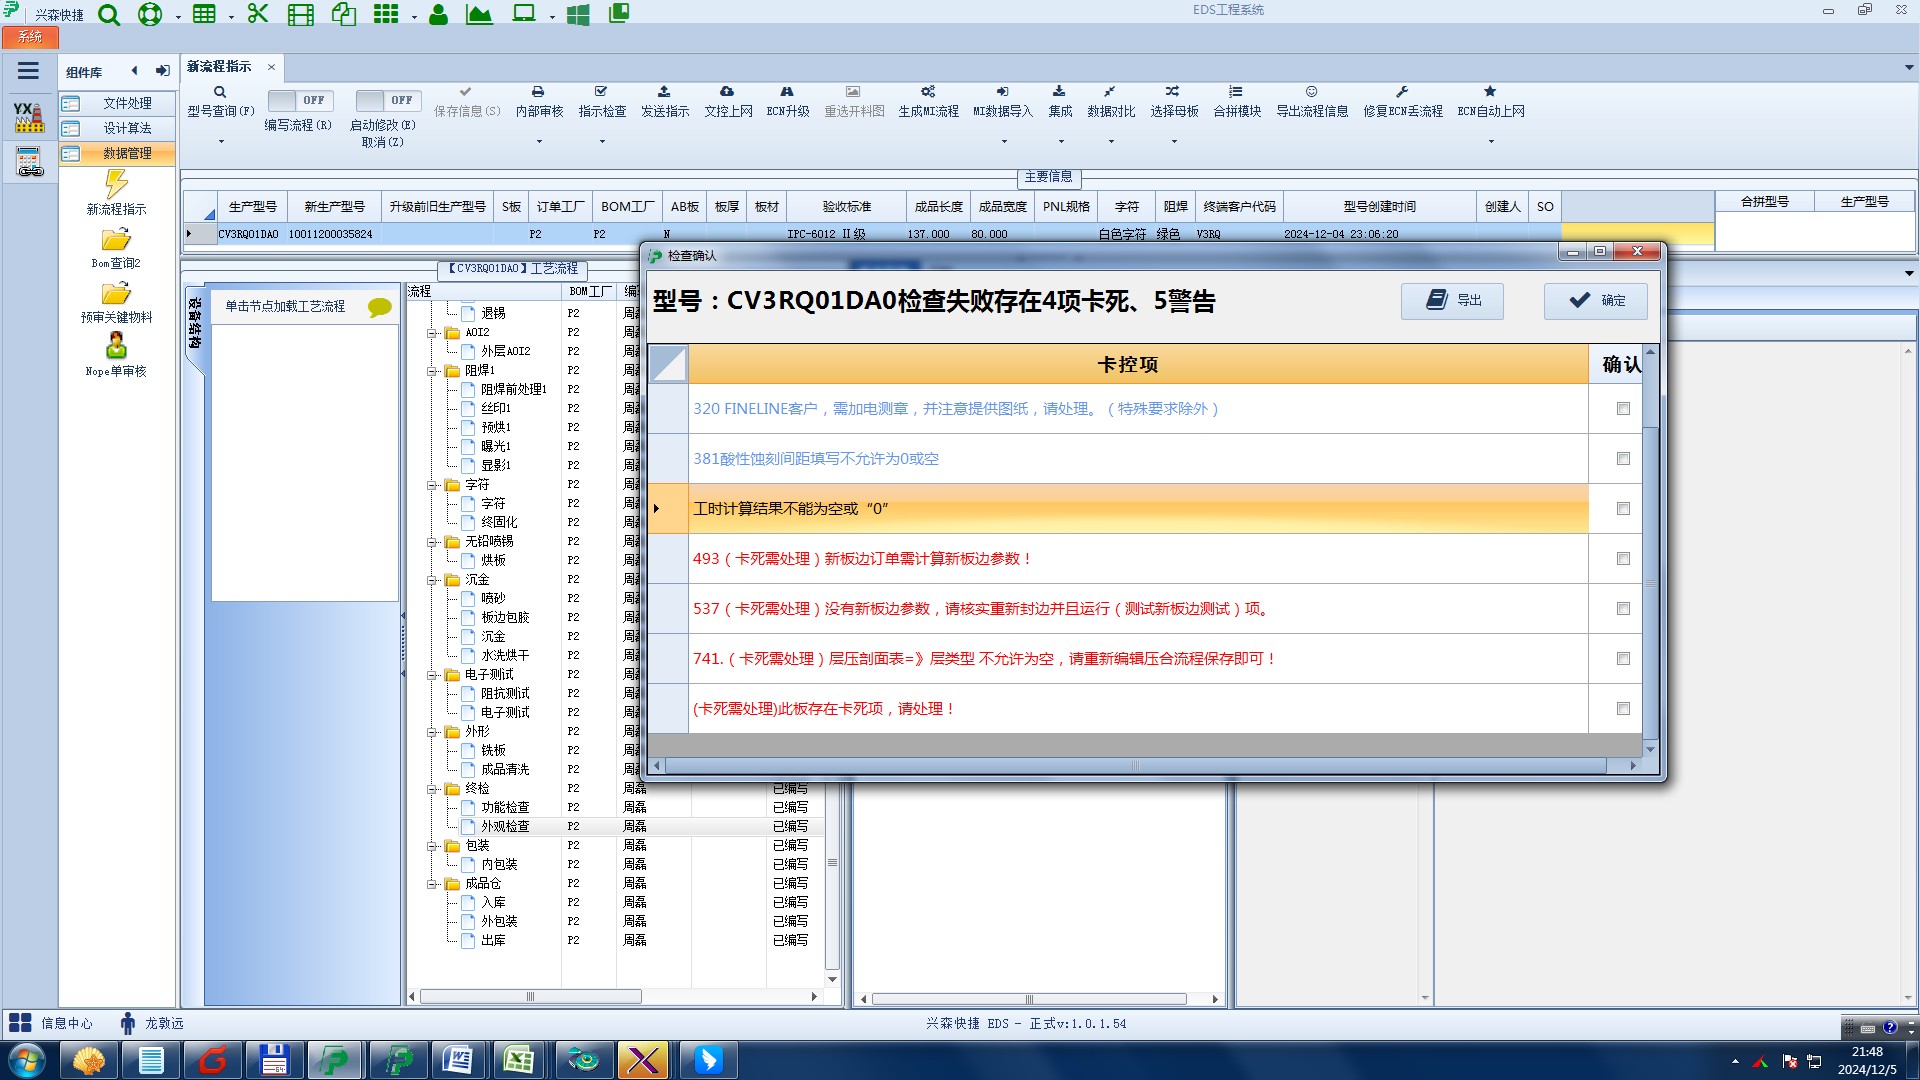
Task: Click the 型号查询 search icon
Action: (x=220, y=92)
